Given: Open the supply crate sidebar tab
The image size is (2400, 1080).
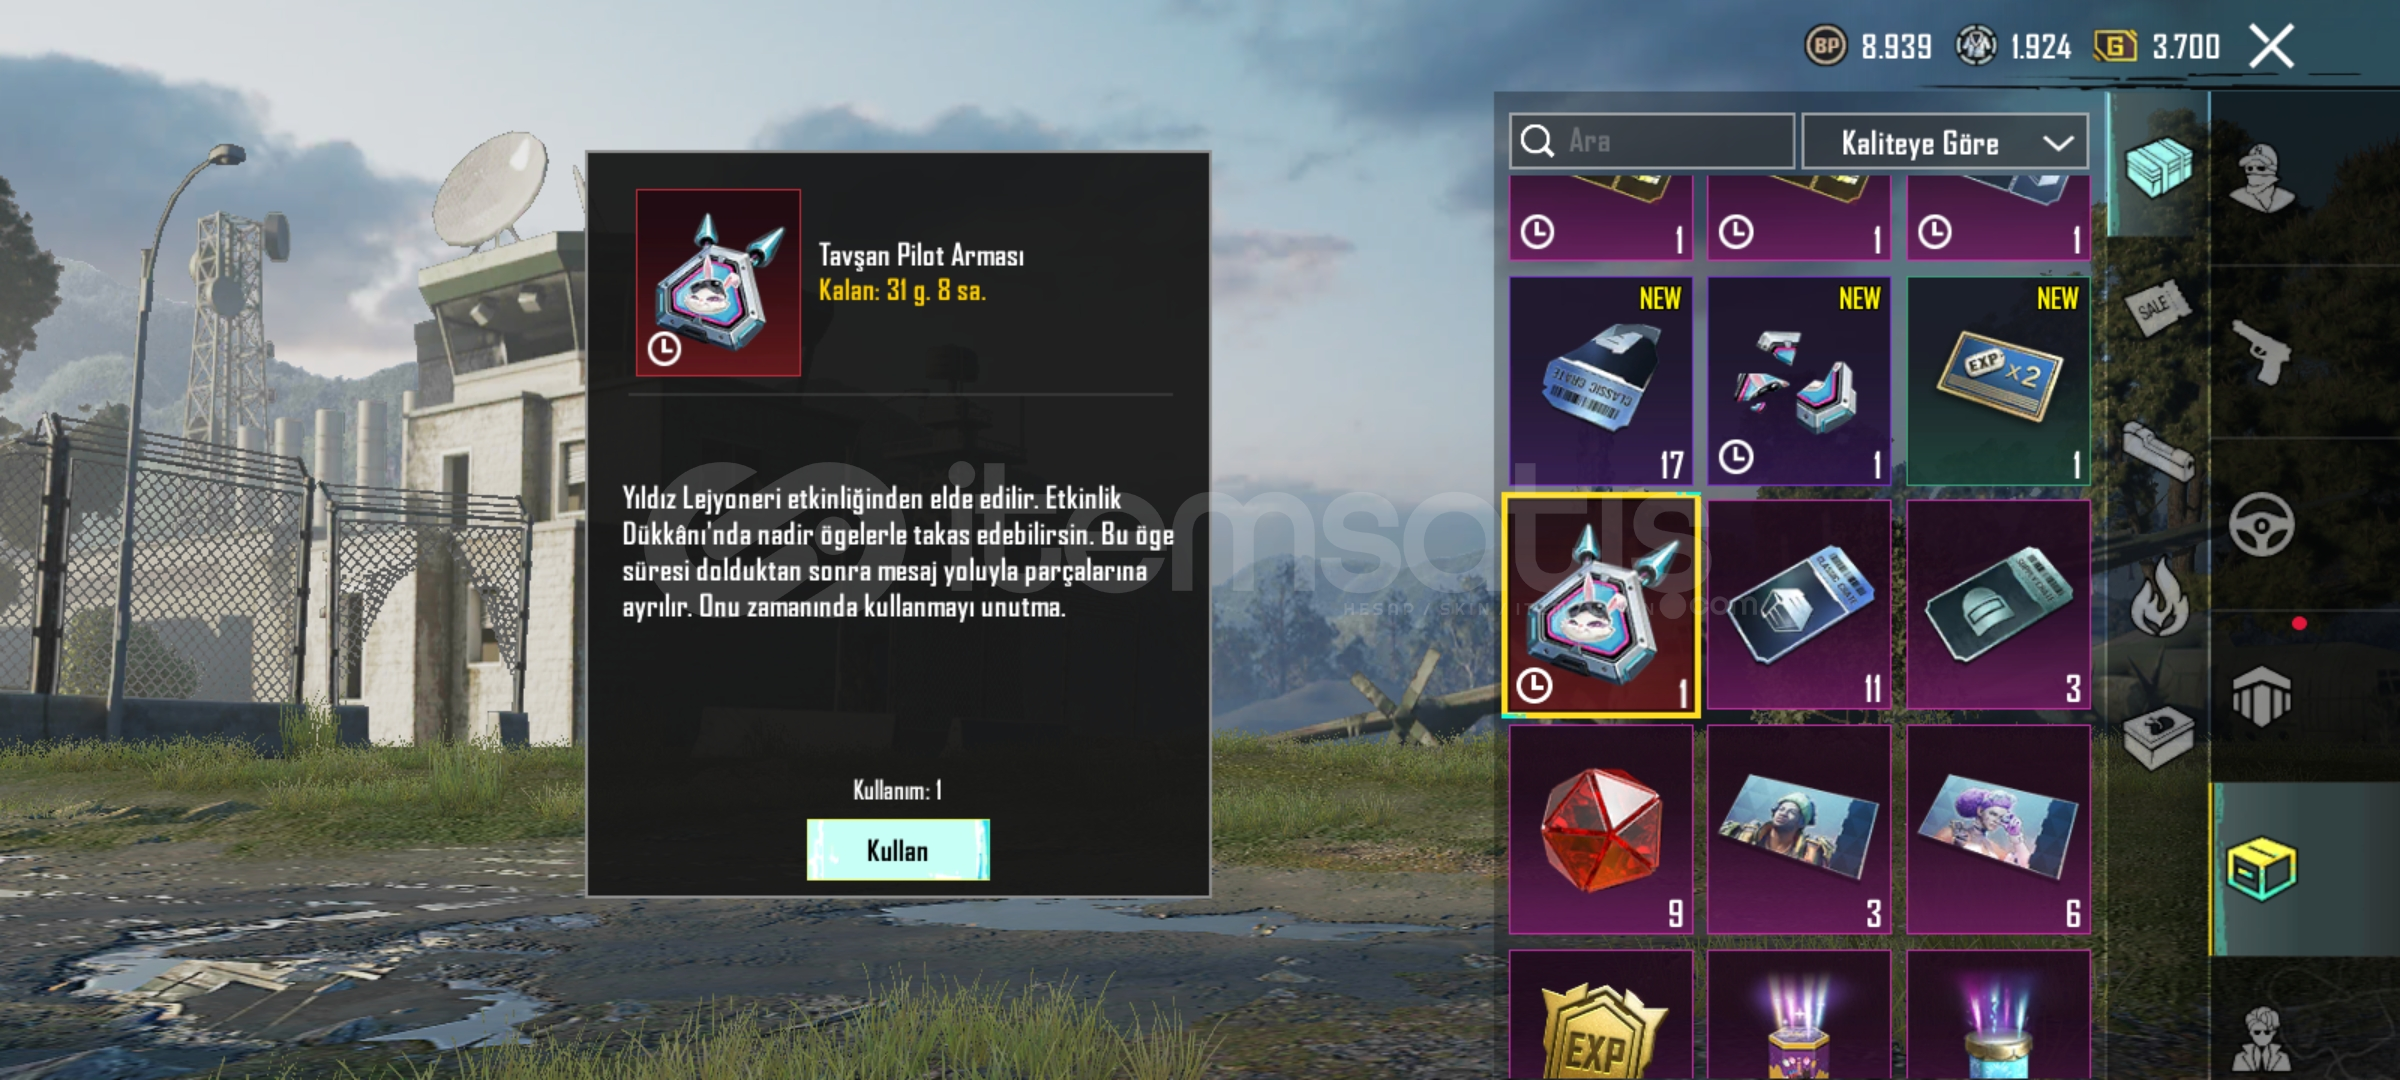Looking at the screenshot, I should click(x=2159, y=166).
